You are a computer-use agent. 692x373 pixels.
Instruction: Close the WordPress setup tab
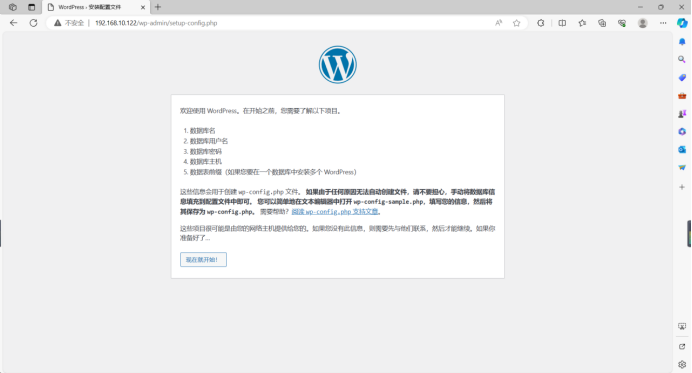(x=143, y=8)
